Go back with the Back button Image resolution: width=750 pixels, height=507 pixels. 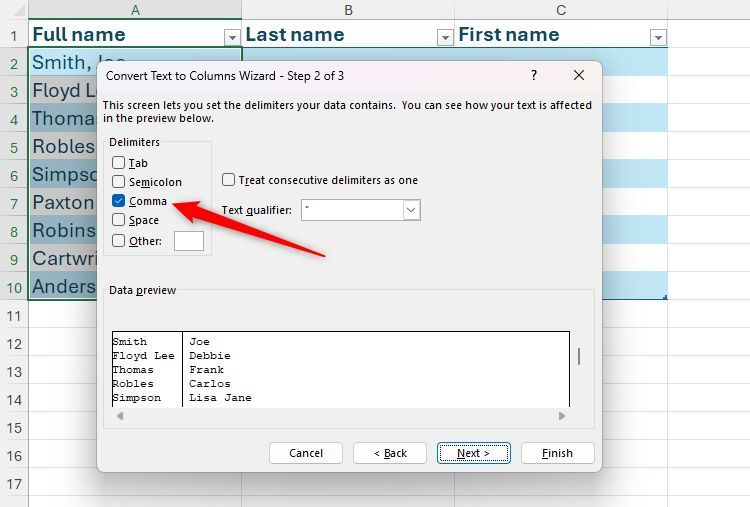(390, 453)
